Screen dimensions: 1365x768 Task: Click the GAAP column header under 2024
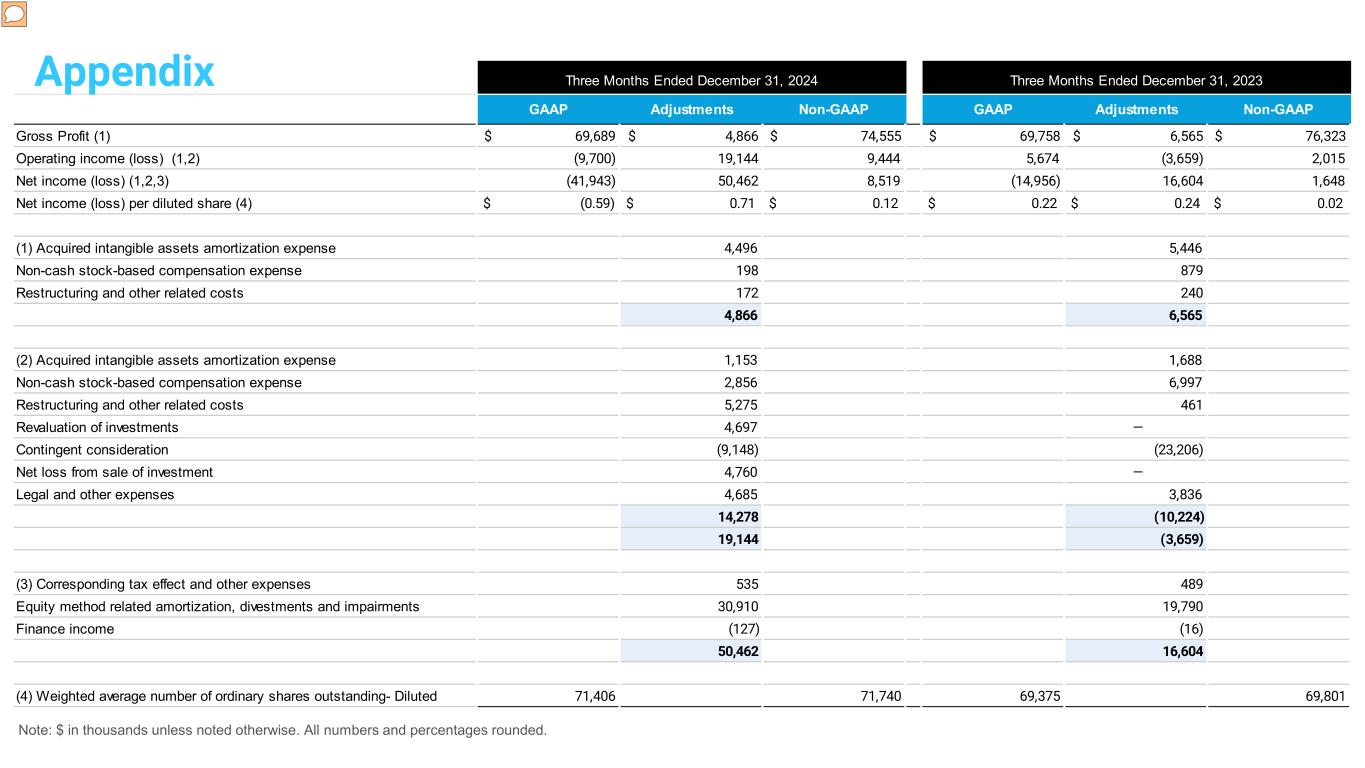(548, 110)
